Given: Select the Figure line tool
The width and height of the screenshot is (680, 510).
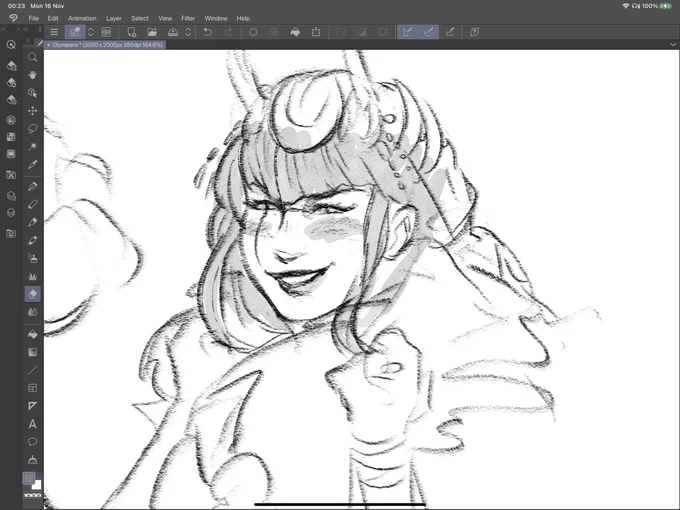Looking at the screenshot, I should coord(33,370).
